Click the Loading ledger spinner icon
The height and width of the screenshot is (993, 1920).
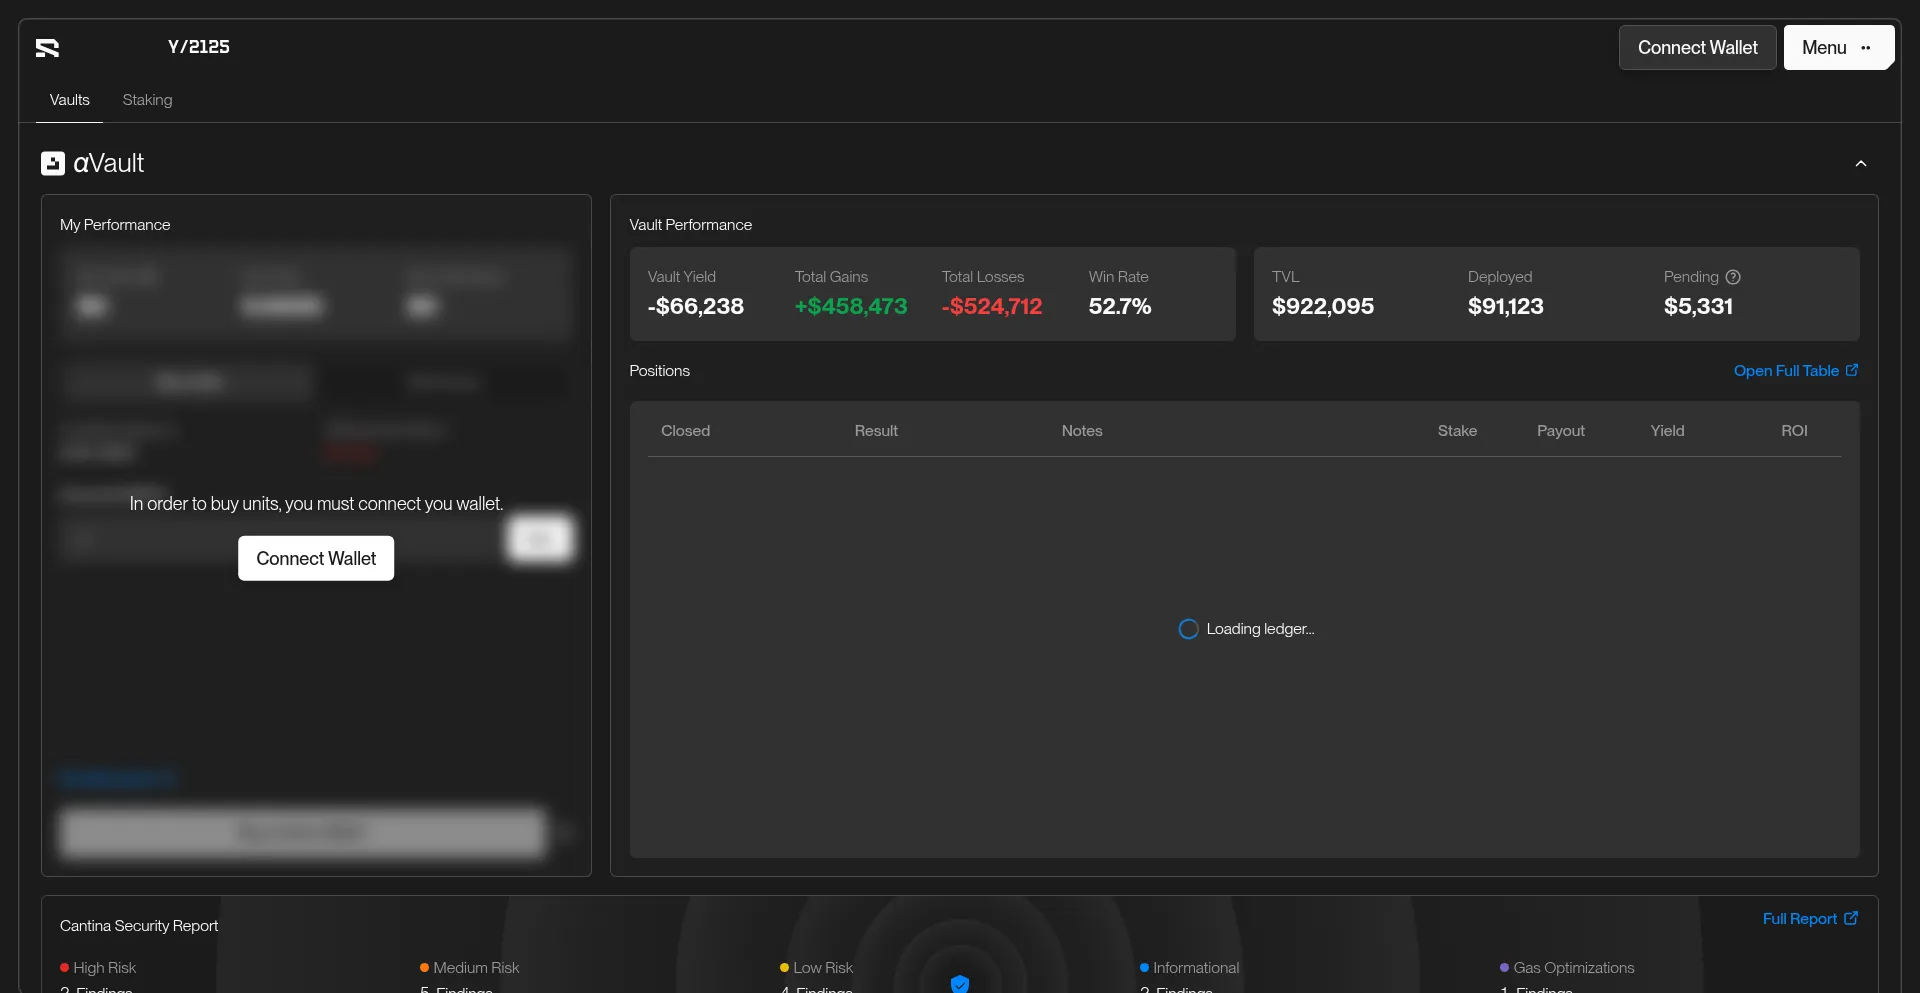[x=1188, y=629]
